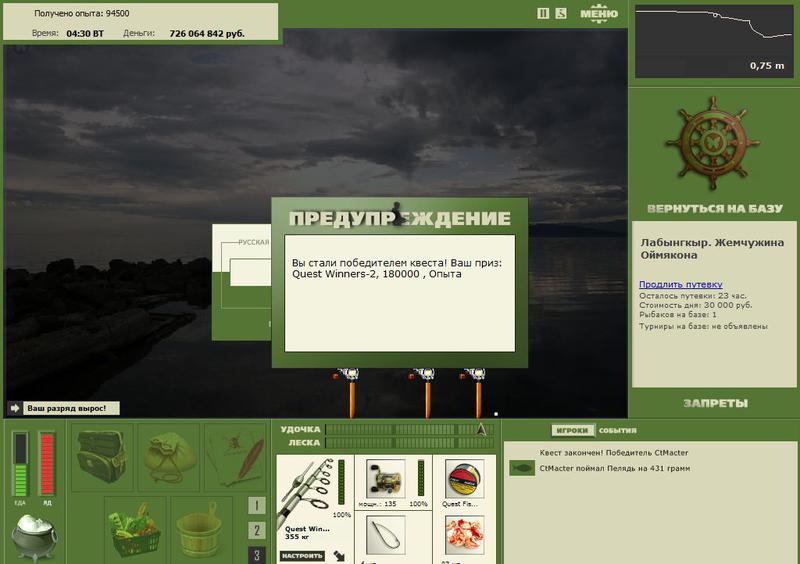The image size is (800, 564).
Task: Click 'Получено опыта: 94500' text
Action: (x=82, y=13)
